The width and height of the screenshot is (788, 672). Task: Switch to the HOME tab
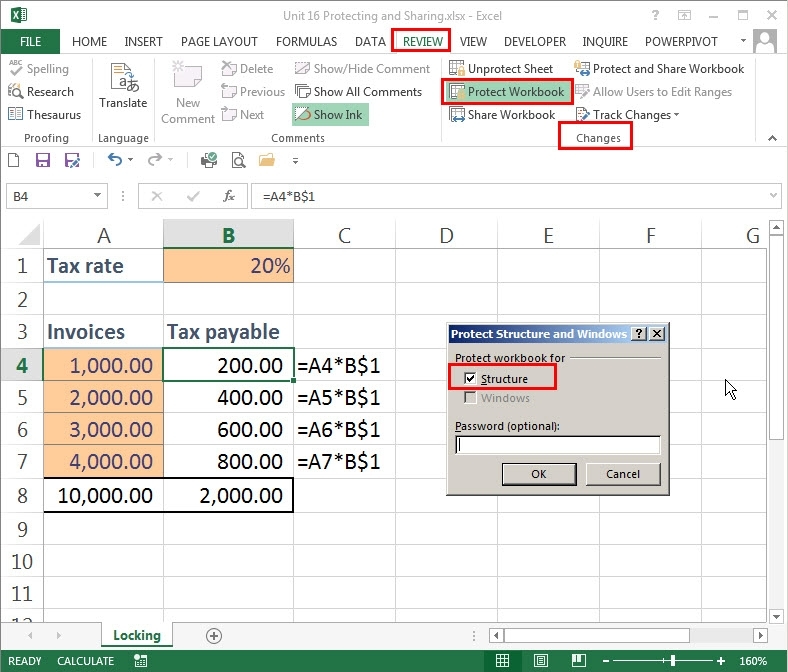89,42
